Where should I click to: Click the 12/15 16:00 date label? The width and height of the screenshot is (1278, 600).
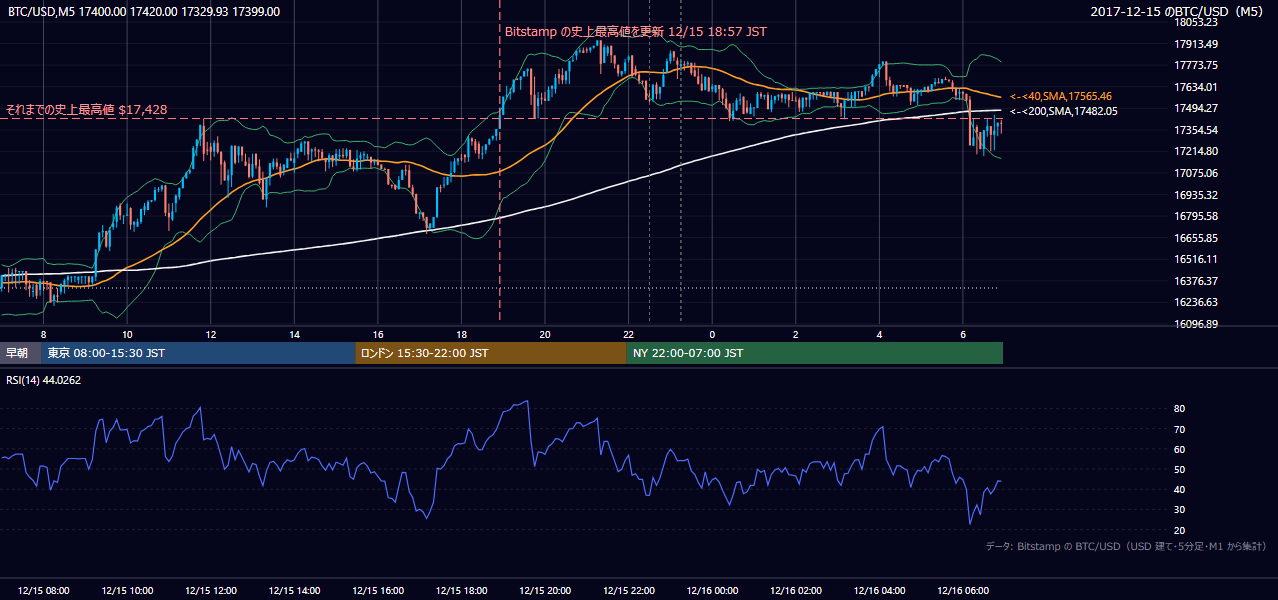tap(377, 591)
